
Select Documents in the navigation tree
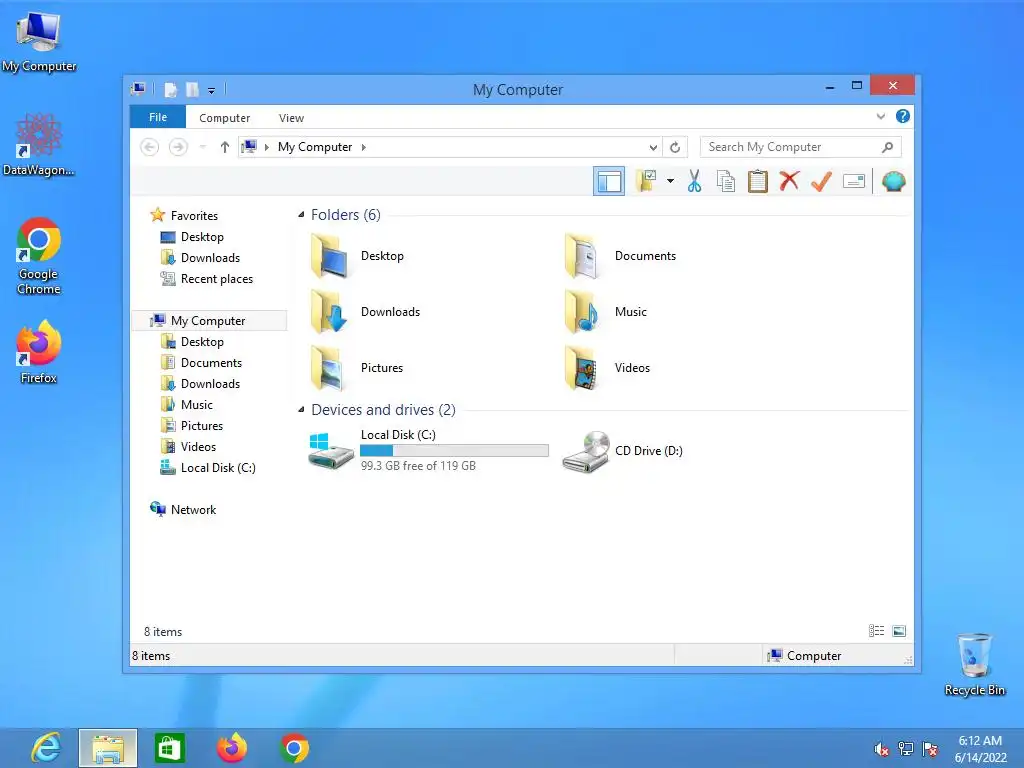pyautogui.click(x=211, y=362)
